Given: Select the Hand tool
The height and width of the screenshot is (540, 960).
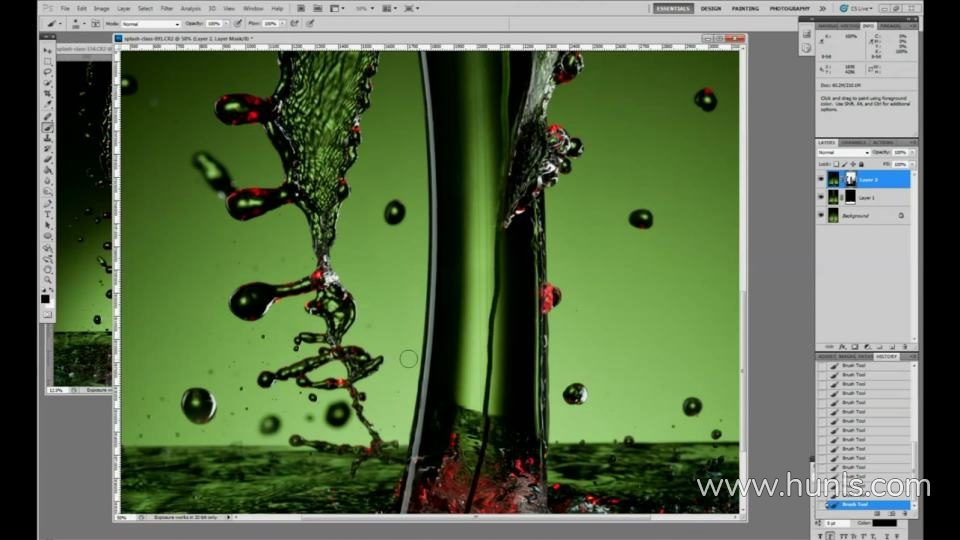Looking at the screenshot, I should tap(48, 269).
